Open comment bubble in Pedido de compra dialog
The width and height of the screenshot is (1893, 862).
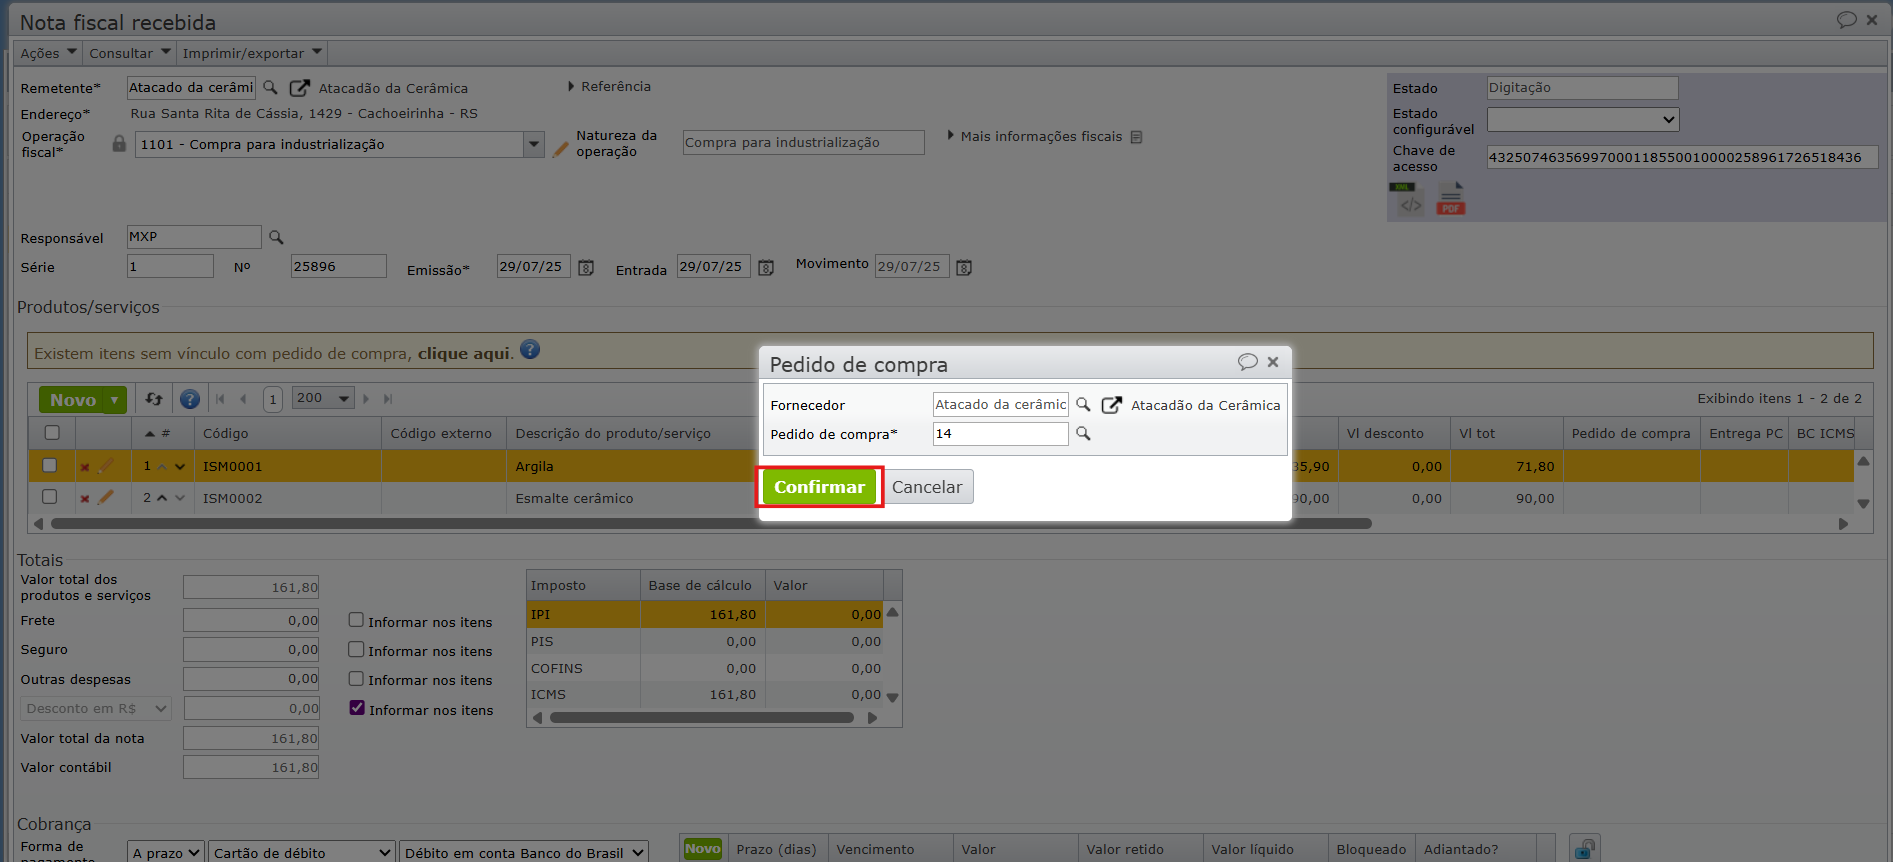[1247, 362]
